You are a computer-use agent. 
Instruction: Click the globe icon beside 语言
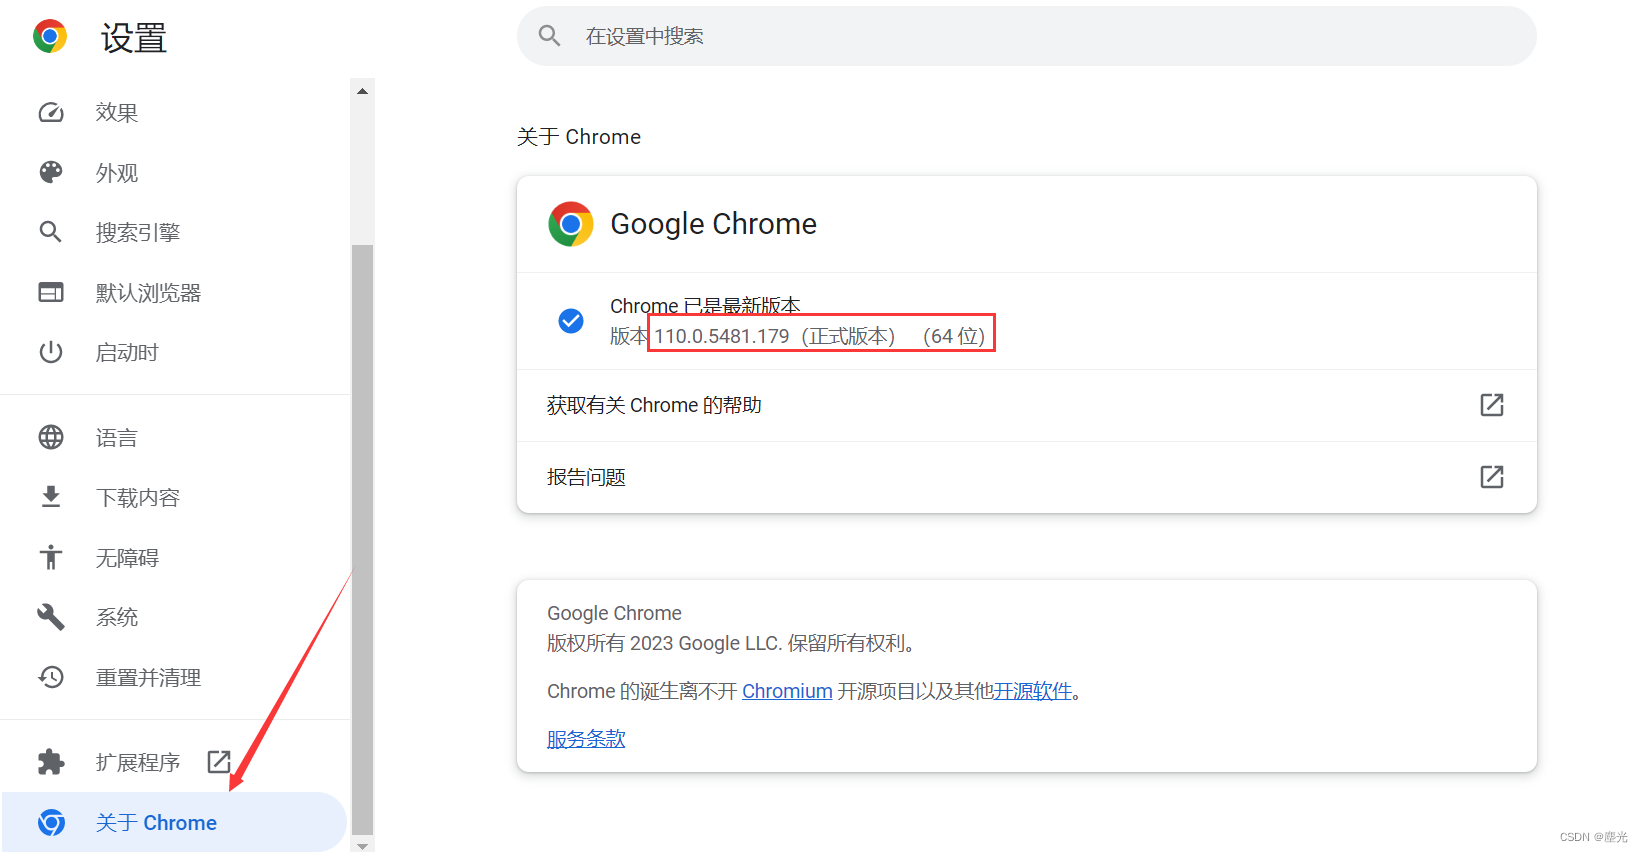pyautogui.click(x=51, y=437)
